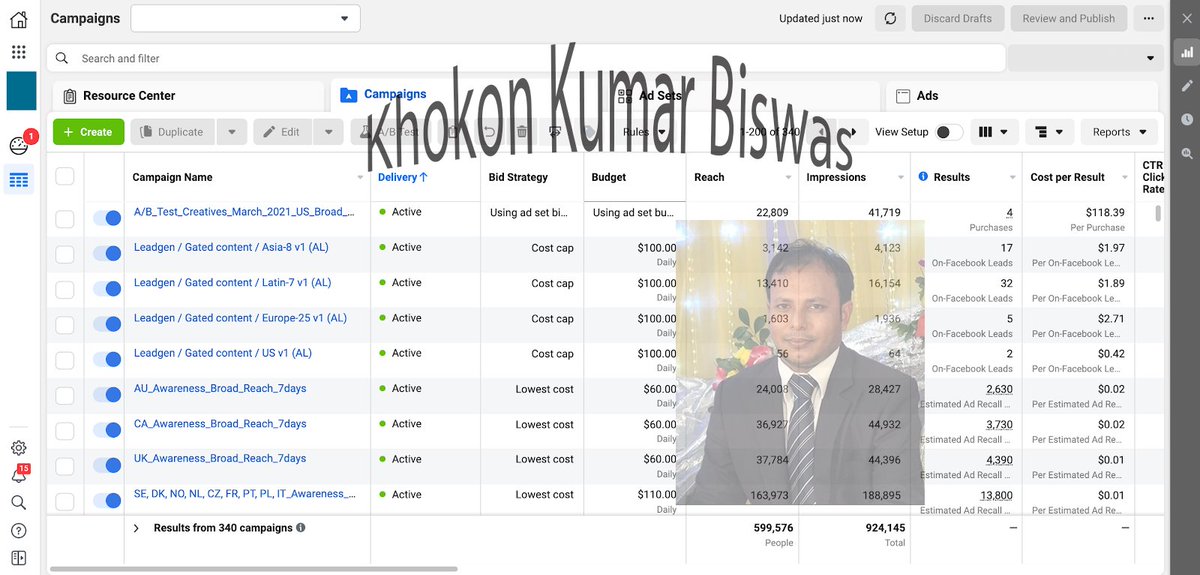This screenshot has height=575, width=1200.
Task: Go to next page of campaigns arrow
Action: pos(853,132)
